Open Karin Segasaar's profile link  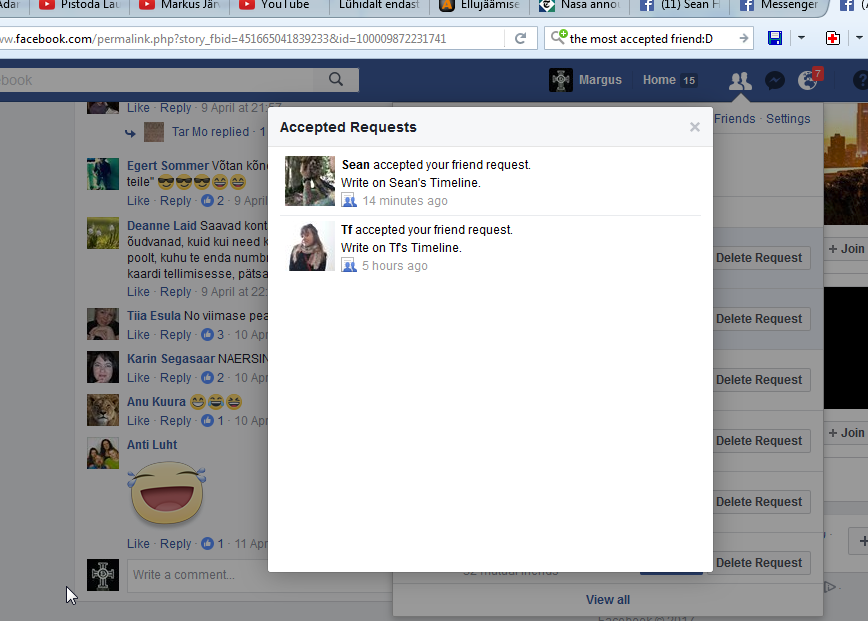click(171, 359)
